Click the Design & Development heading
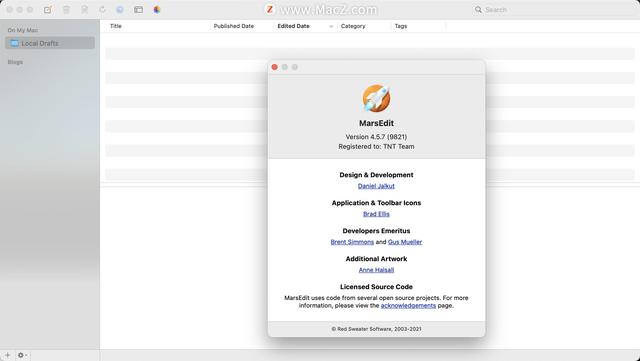 point(376,175)
